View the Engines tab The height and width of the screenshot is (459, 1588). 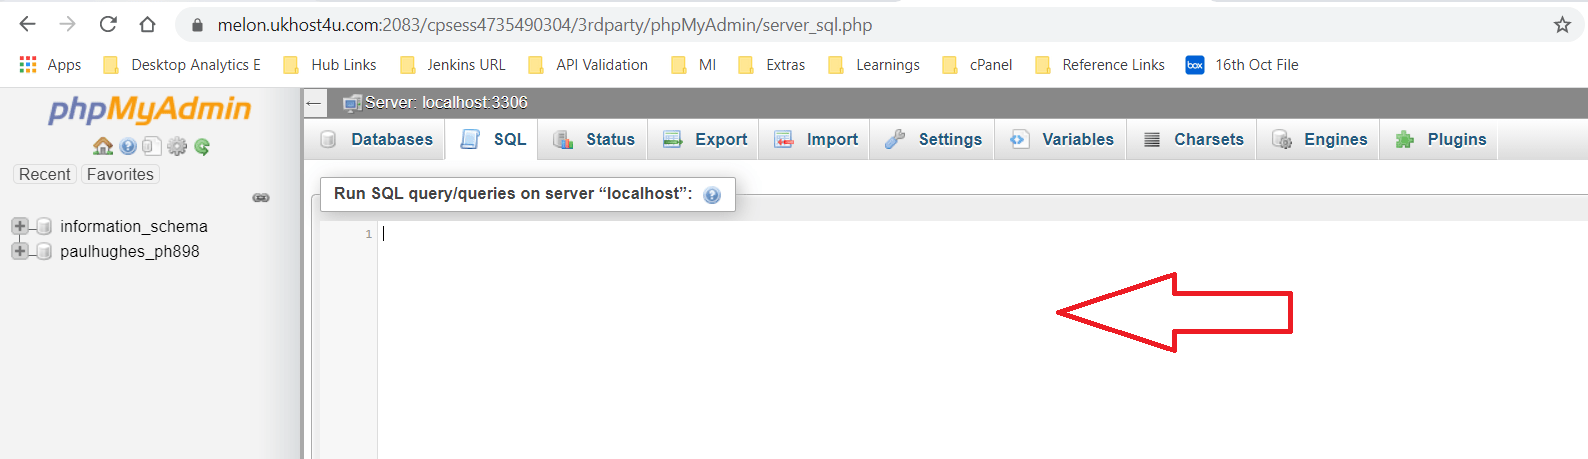1319,140
